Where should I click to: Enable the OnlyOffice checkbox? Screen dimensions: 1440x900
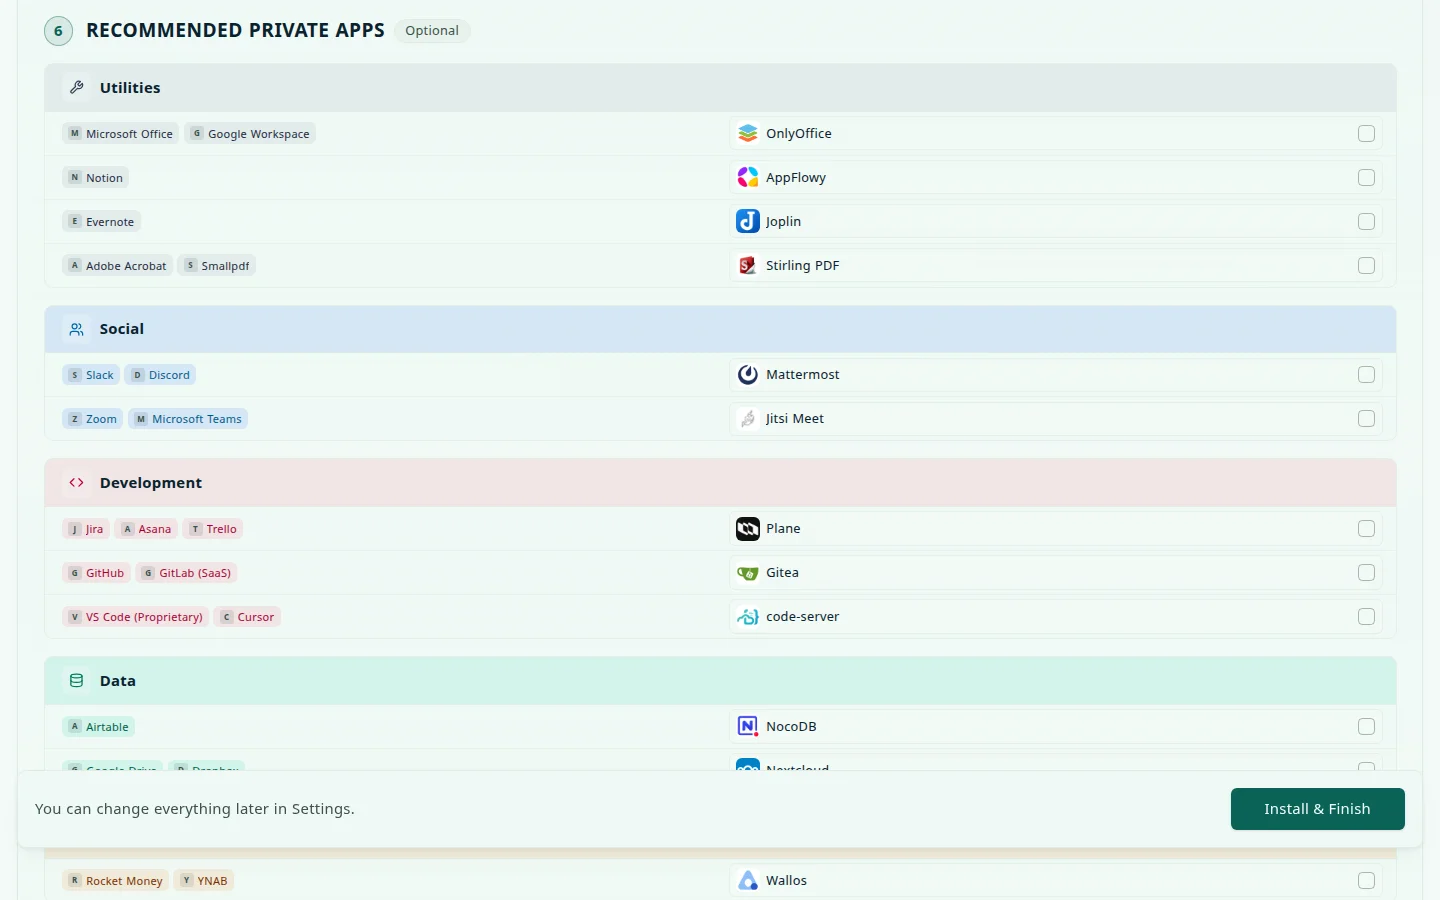1366,133
